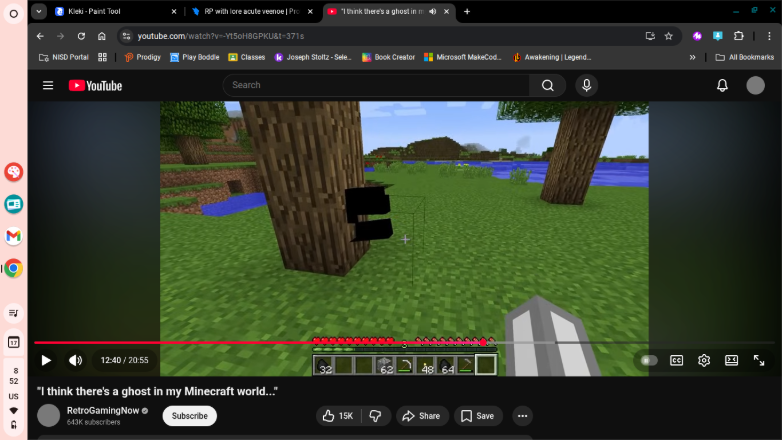Share this video
This screenshot has height=440, width=782.
pyautogui.click(x=420, y=416)
